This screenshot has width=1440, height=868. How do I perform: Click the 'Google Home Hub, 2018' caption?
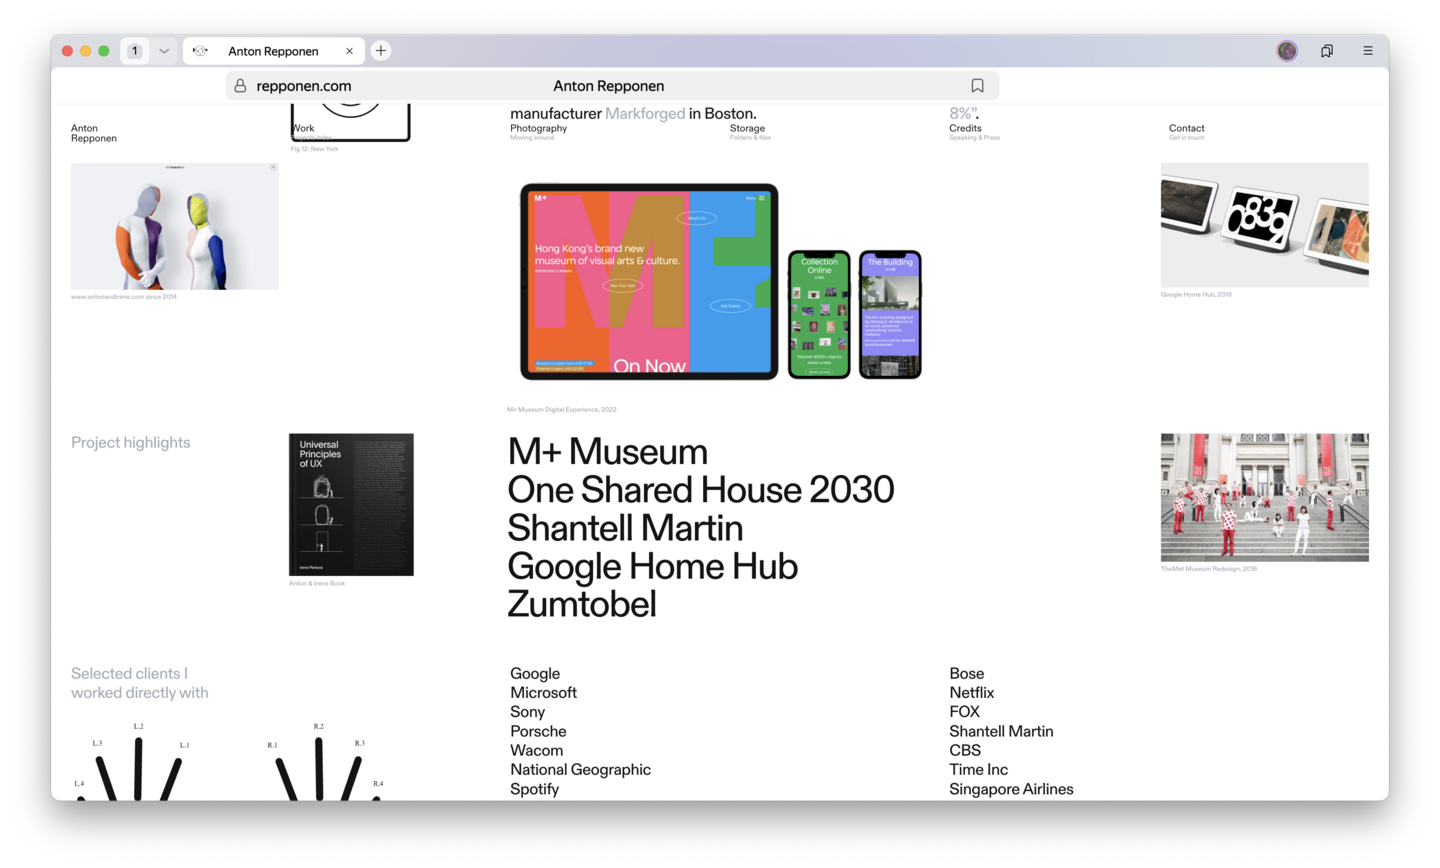[1196, 295]
